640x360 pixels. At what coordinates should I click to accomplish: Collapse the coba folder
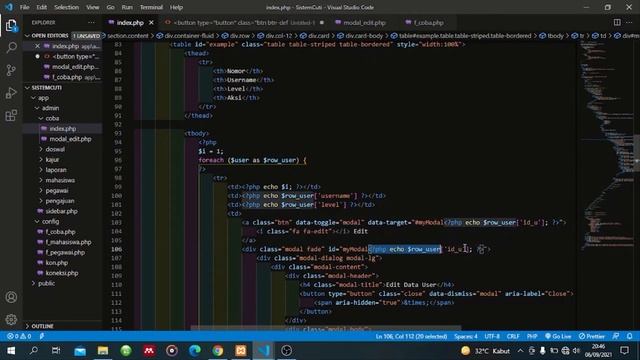(62, 118)
